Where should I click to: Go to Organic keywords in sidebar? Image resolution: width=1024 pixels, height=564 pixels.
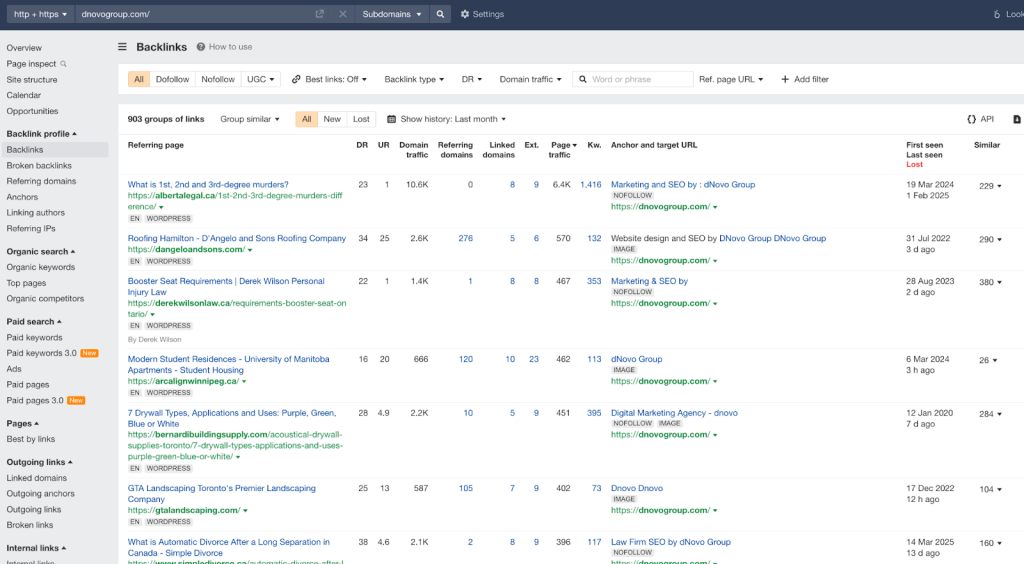point(41,267)
